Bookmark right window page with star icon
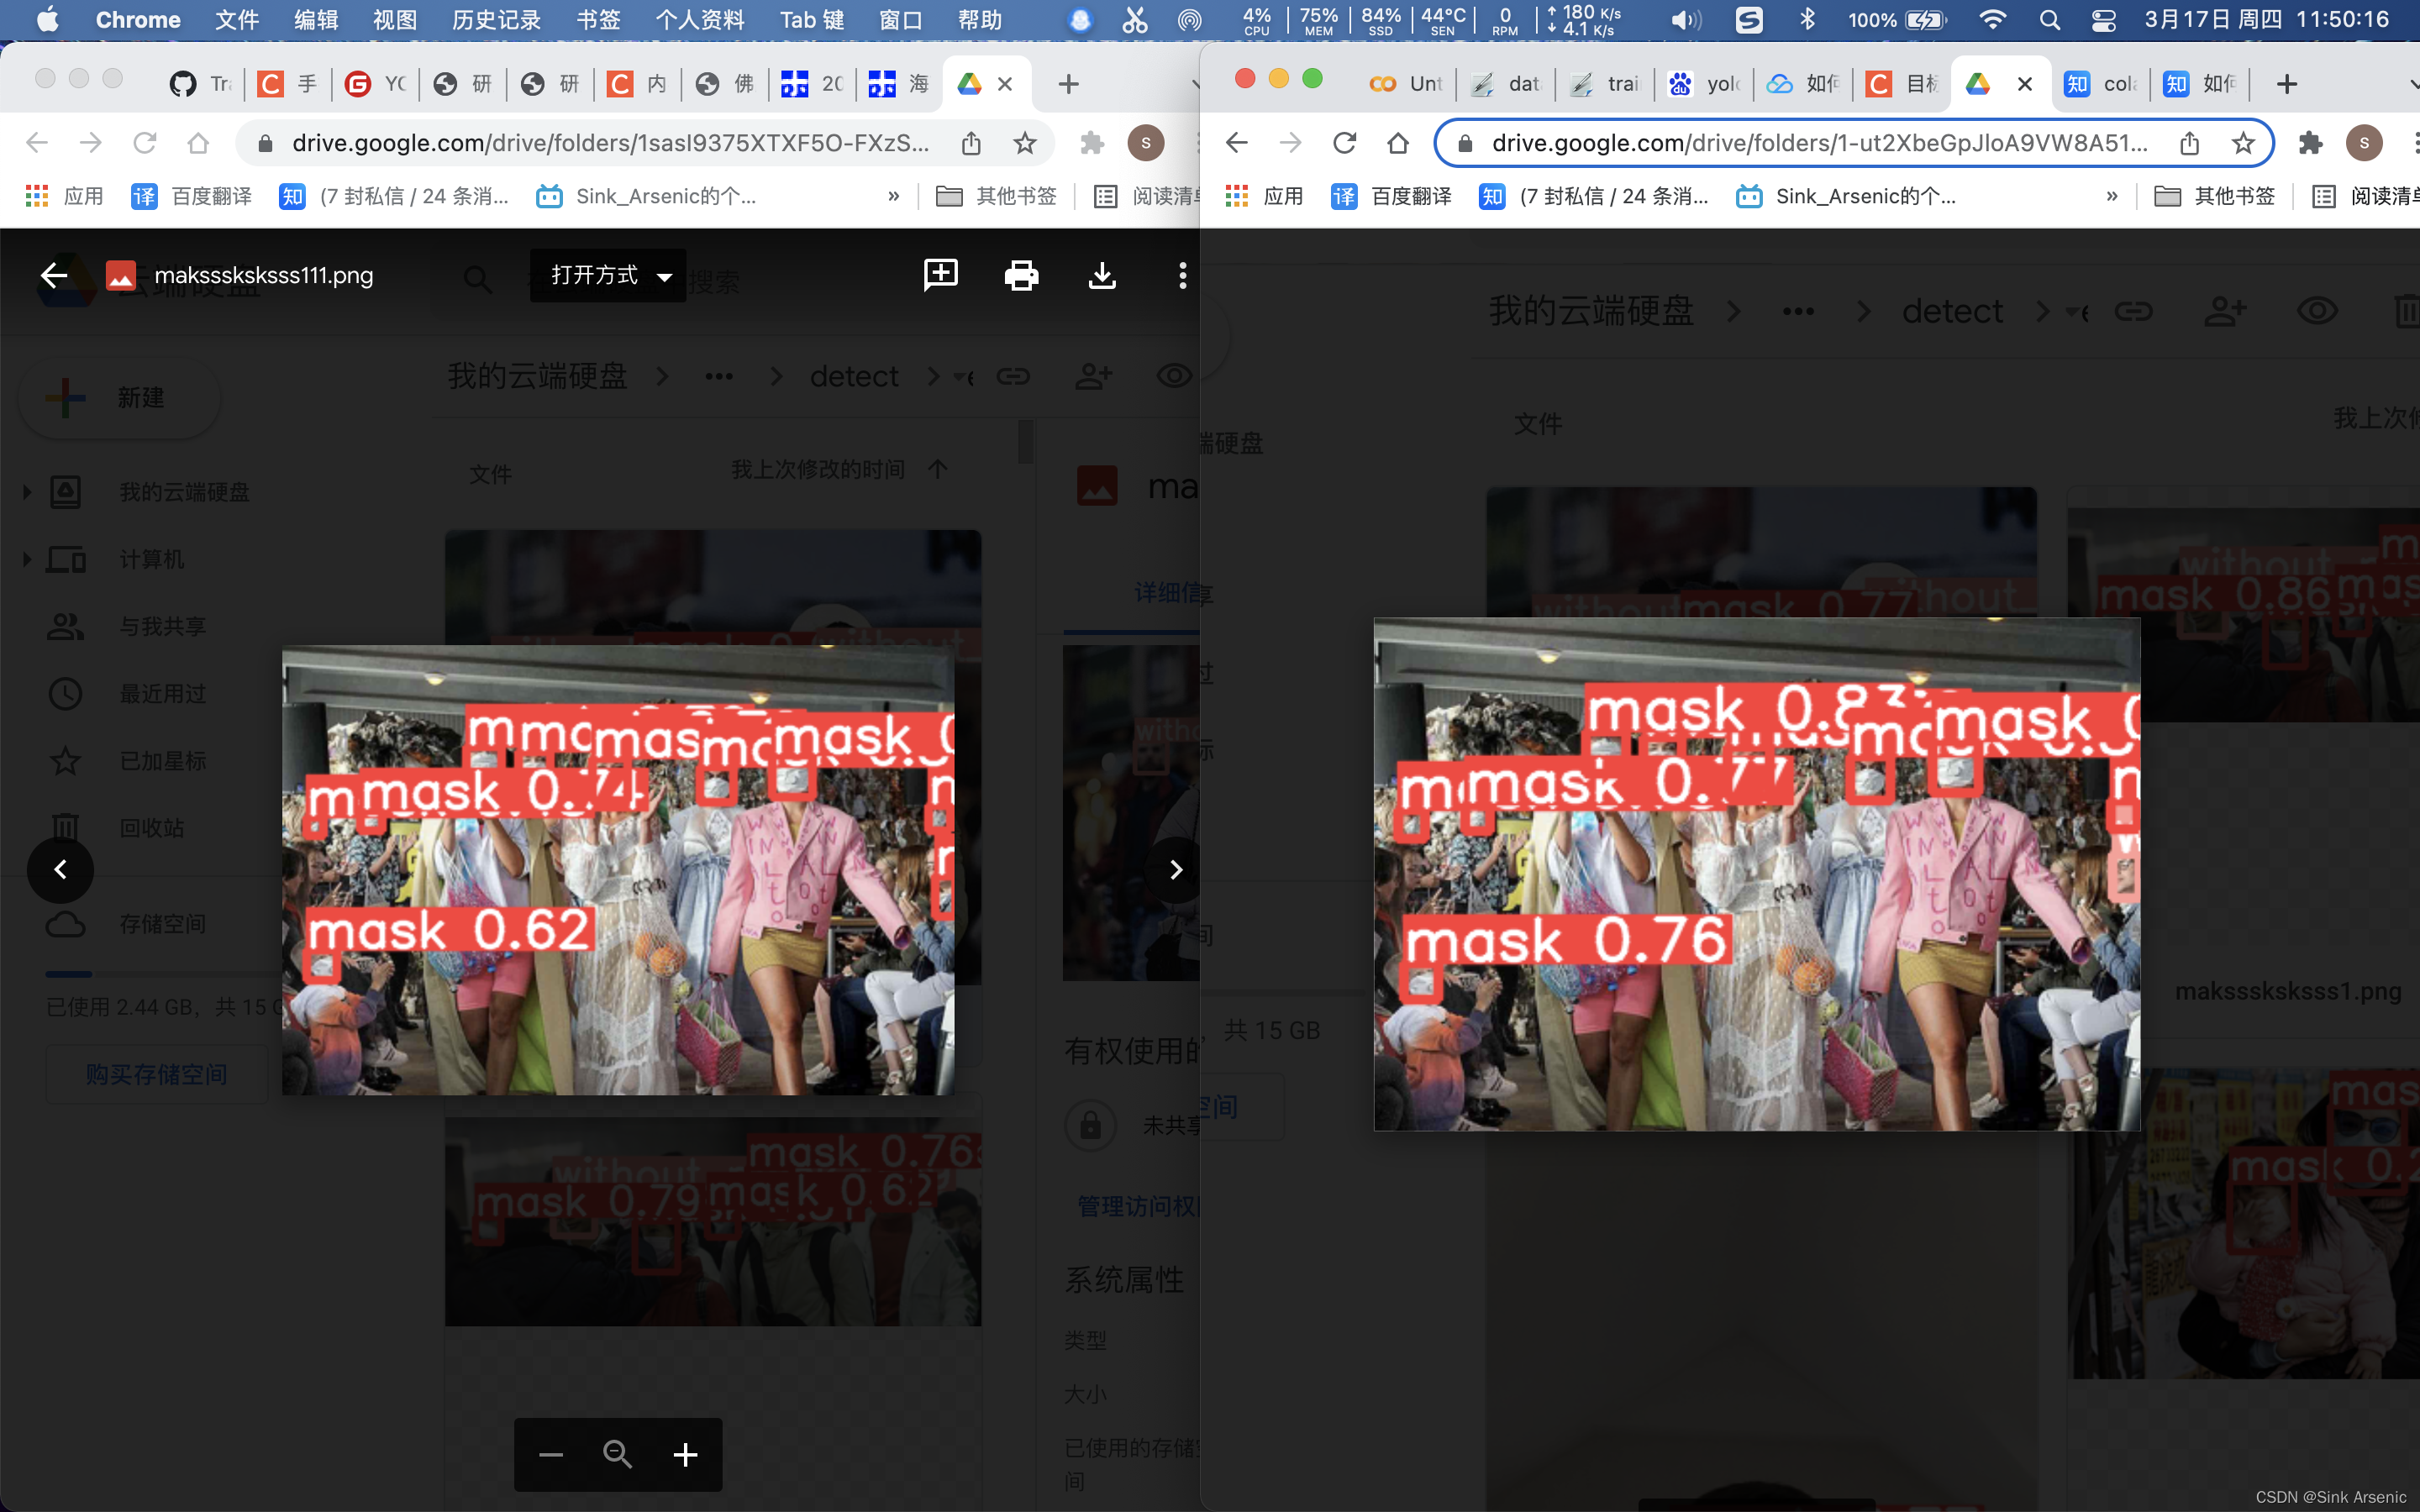This screenshot has height=1512, width=2420. click(2243, 143)
